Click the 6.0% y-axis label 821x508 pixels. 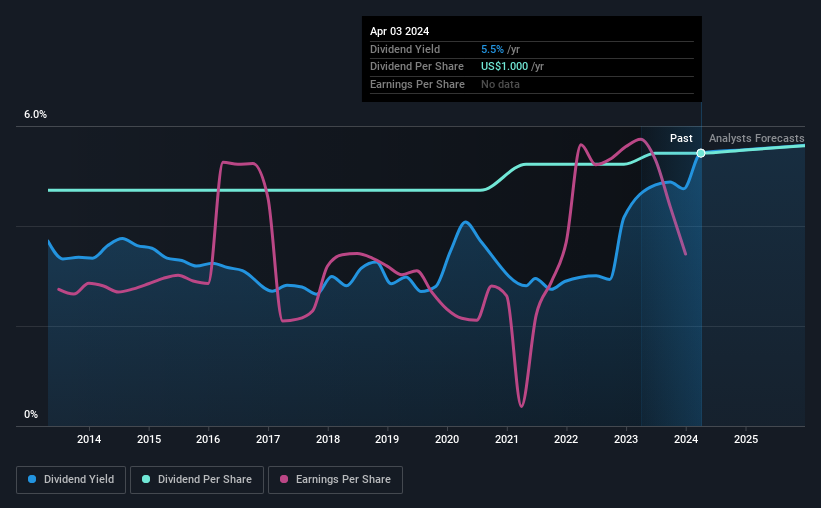coord(36,115)
